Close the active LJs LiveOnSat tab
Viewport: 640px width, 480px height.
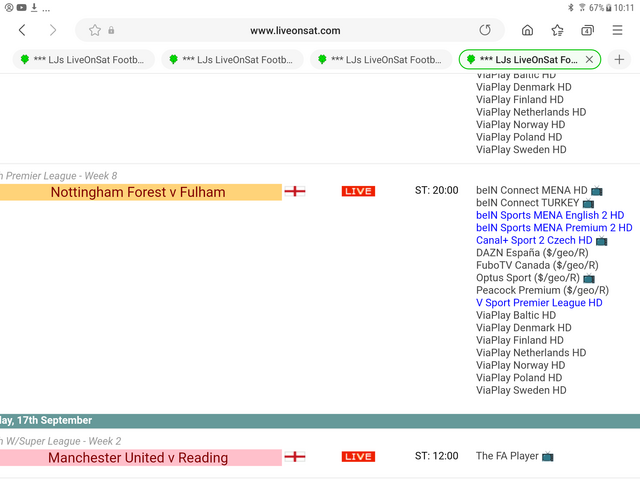[x=589, y=60]
